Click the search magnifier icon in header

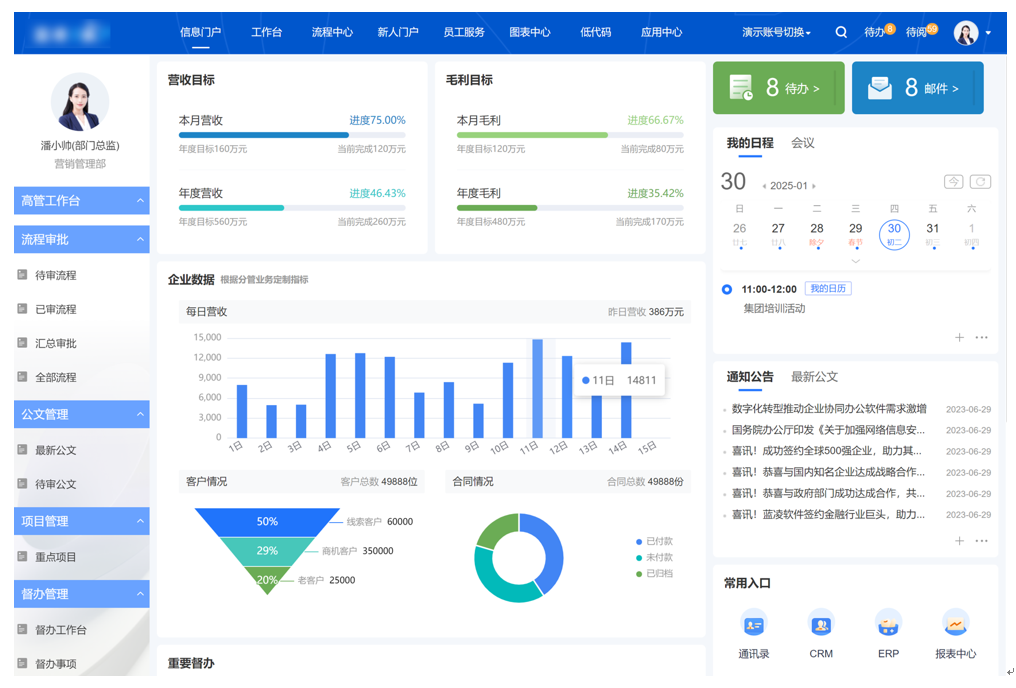[841, 32]
